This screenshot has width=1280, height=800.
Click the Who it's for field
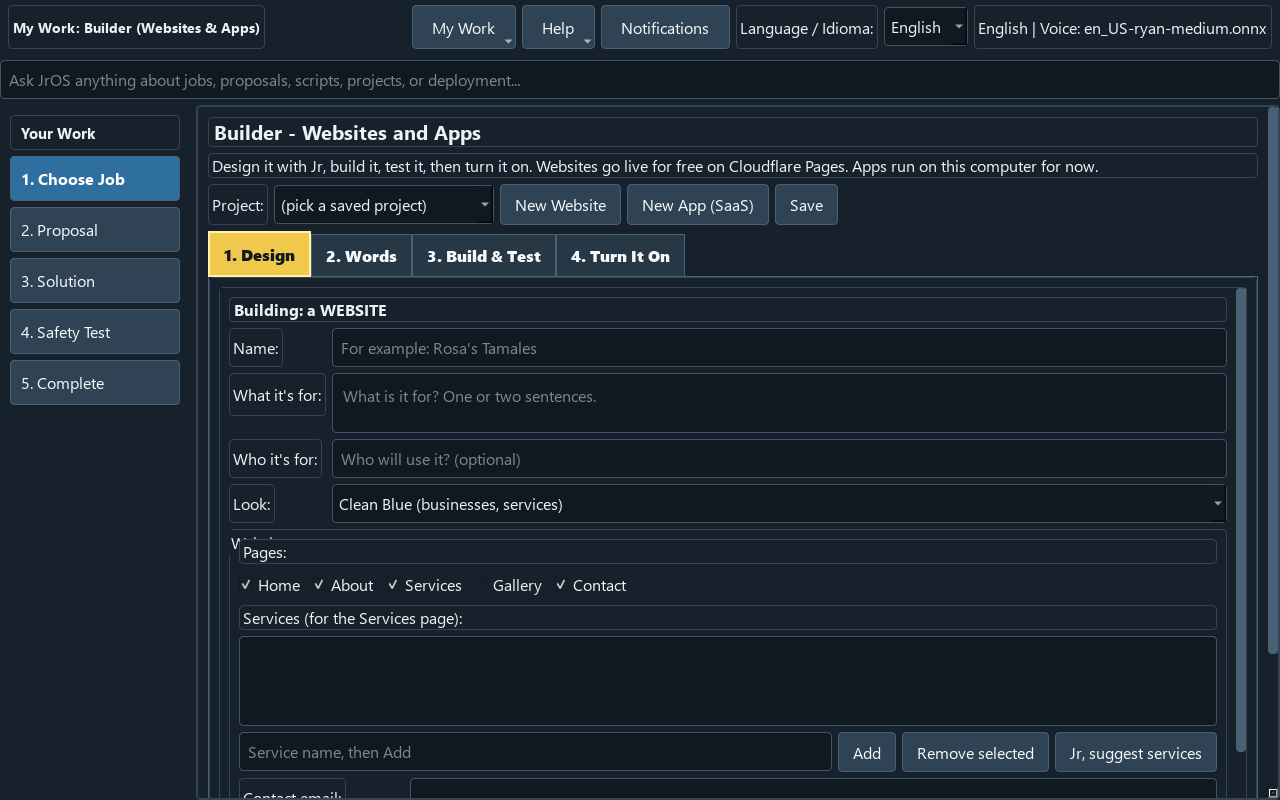point(779,459)
